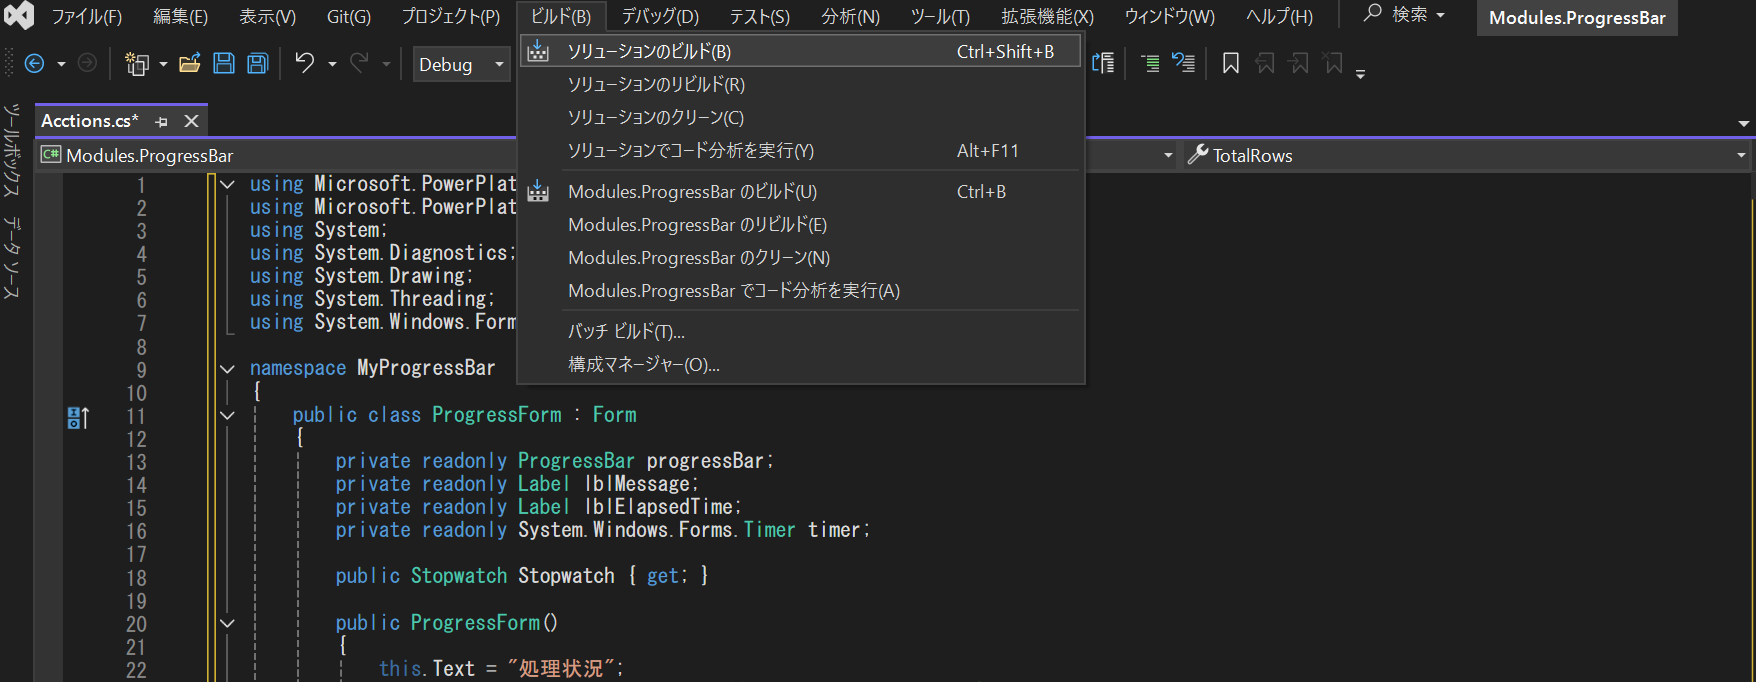The image size is (1756, 682).
Task: Click the build icon next to ソリューションのビルド
Action: click(x=538, y=51)
